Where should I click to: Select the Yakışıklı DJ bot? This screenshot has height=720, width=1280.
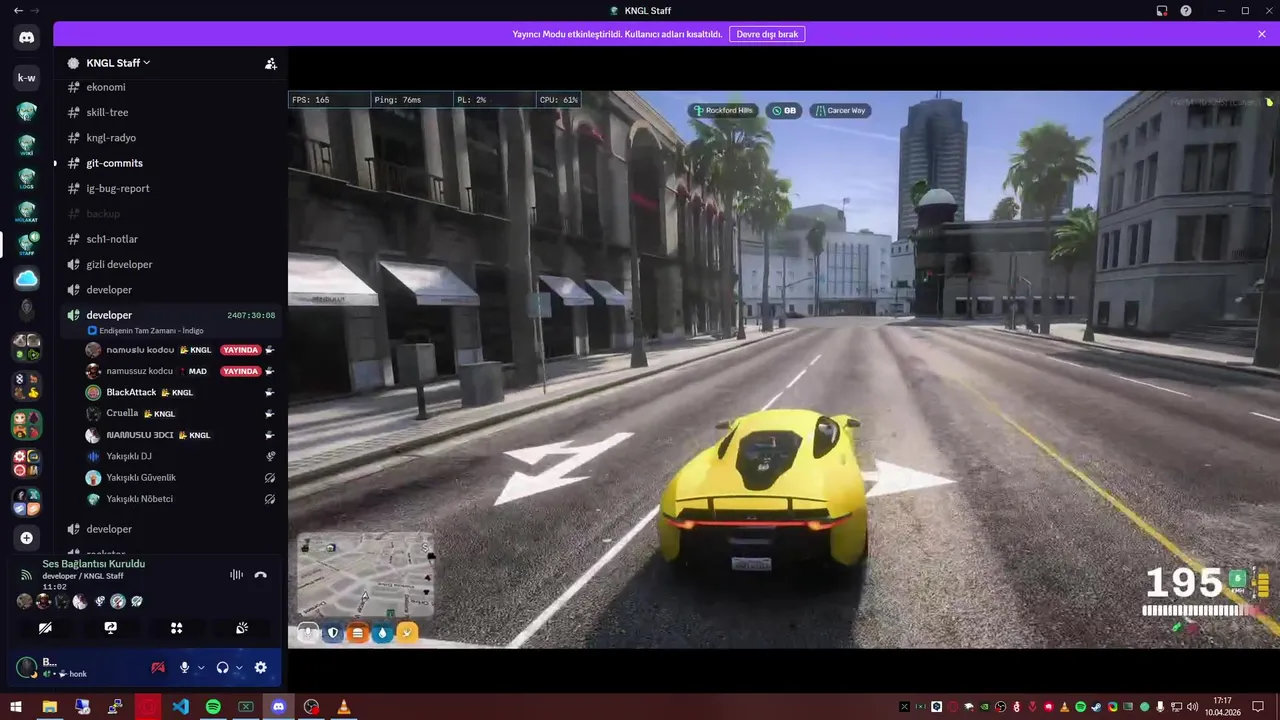[180, 456]
